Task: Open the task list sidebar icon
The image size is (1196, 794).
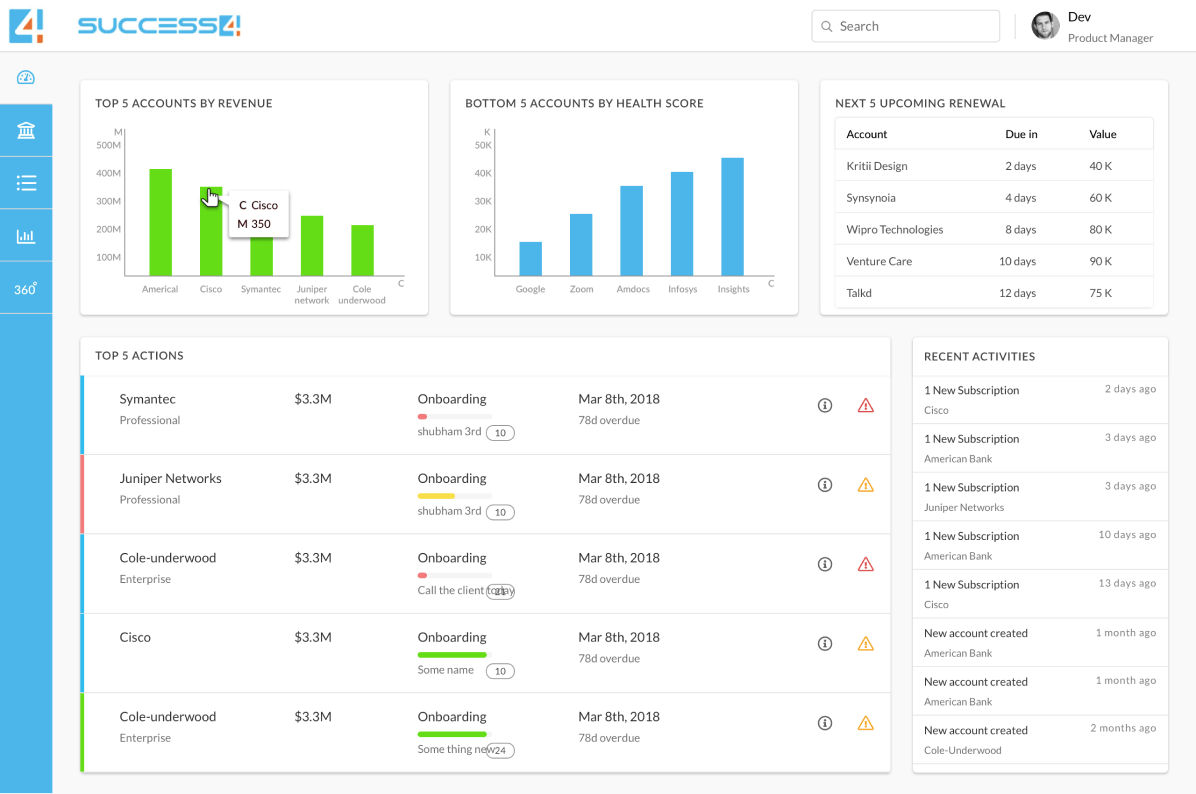Action: (26, 183)
